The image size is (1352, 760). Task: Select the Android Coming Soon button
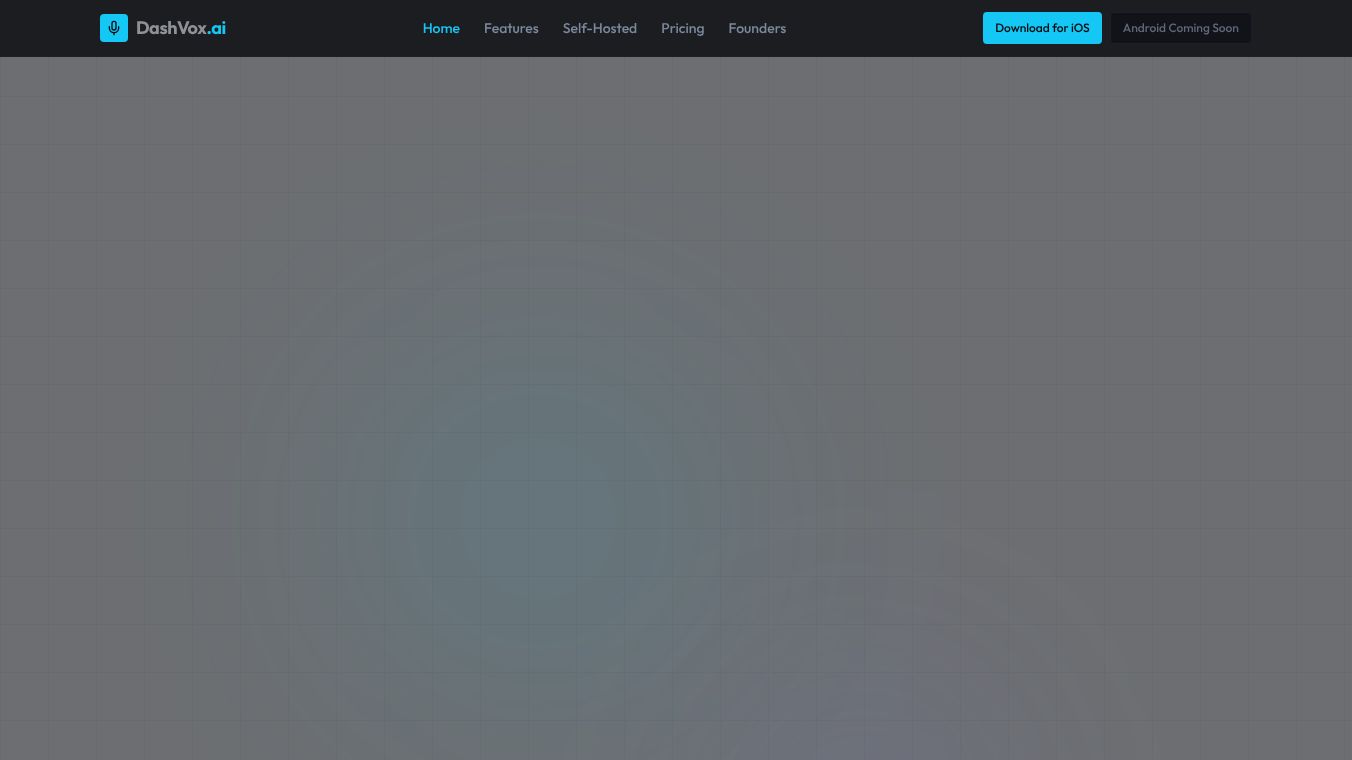coord(1181,28)
